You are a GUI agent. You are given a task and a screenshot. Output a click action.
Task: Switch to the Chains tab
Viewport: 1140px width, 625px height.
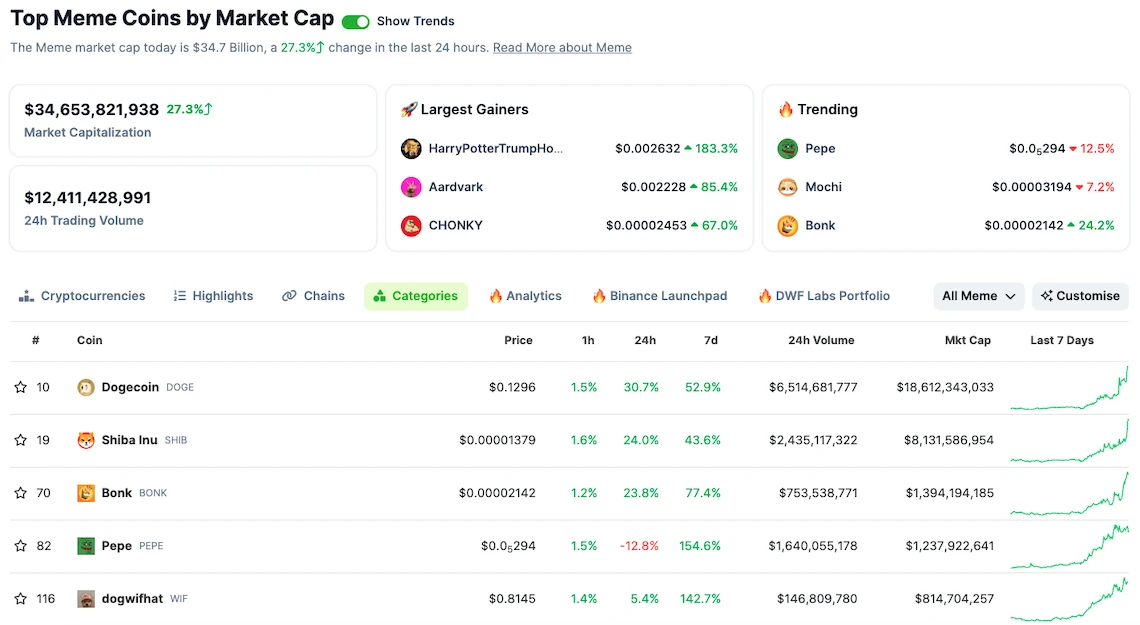(x=313, y=297)
